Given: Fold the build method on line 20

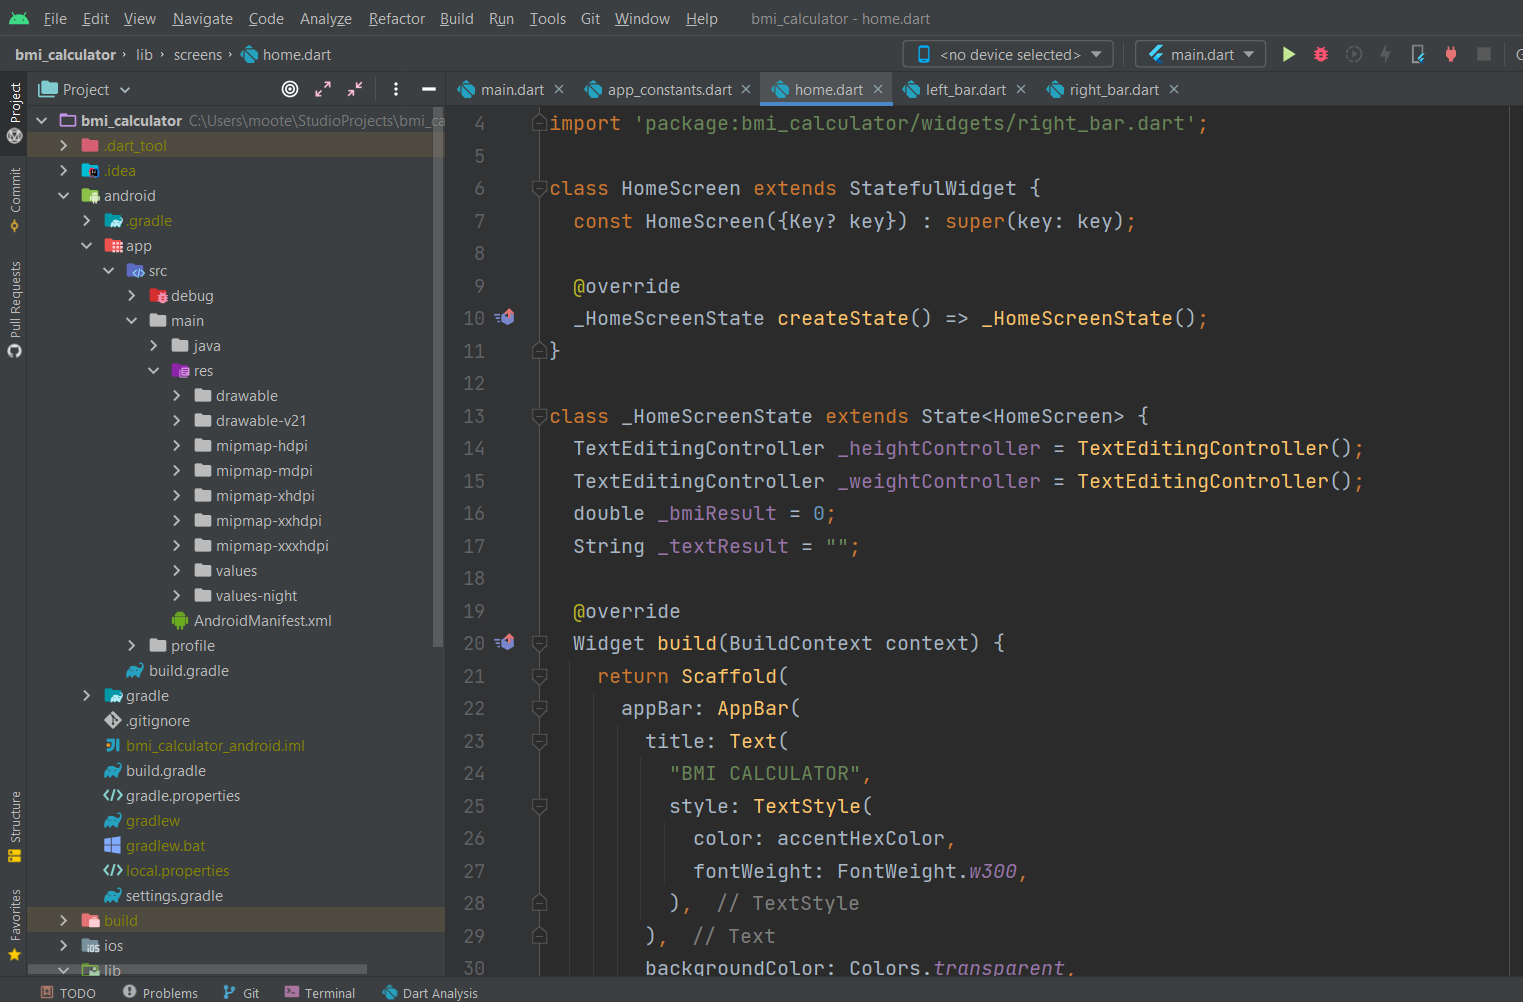Looking at the screenshot, I should [x=540, y=643].
